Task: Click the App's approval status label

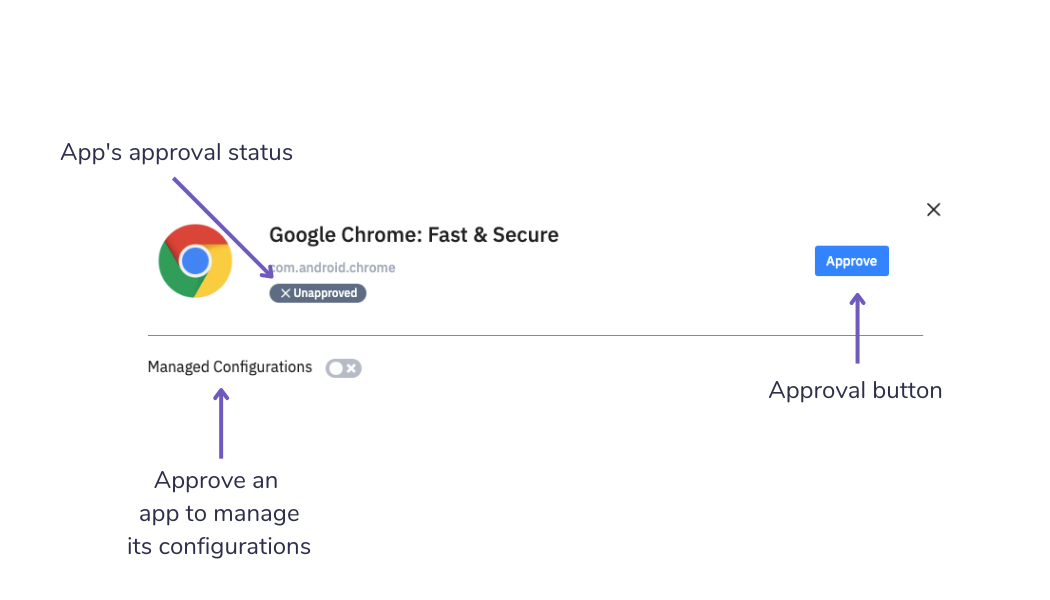Action: pos(176,152)
